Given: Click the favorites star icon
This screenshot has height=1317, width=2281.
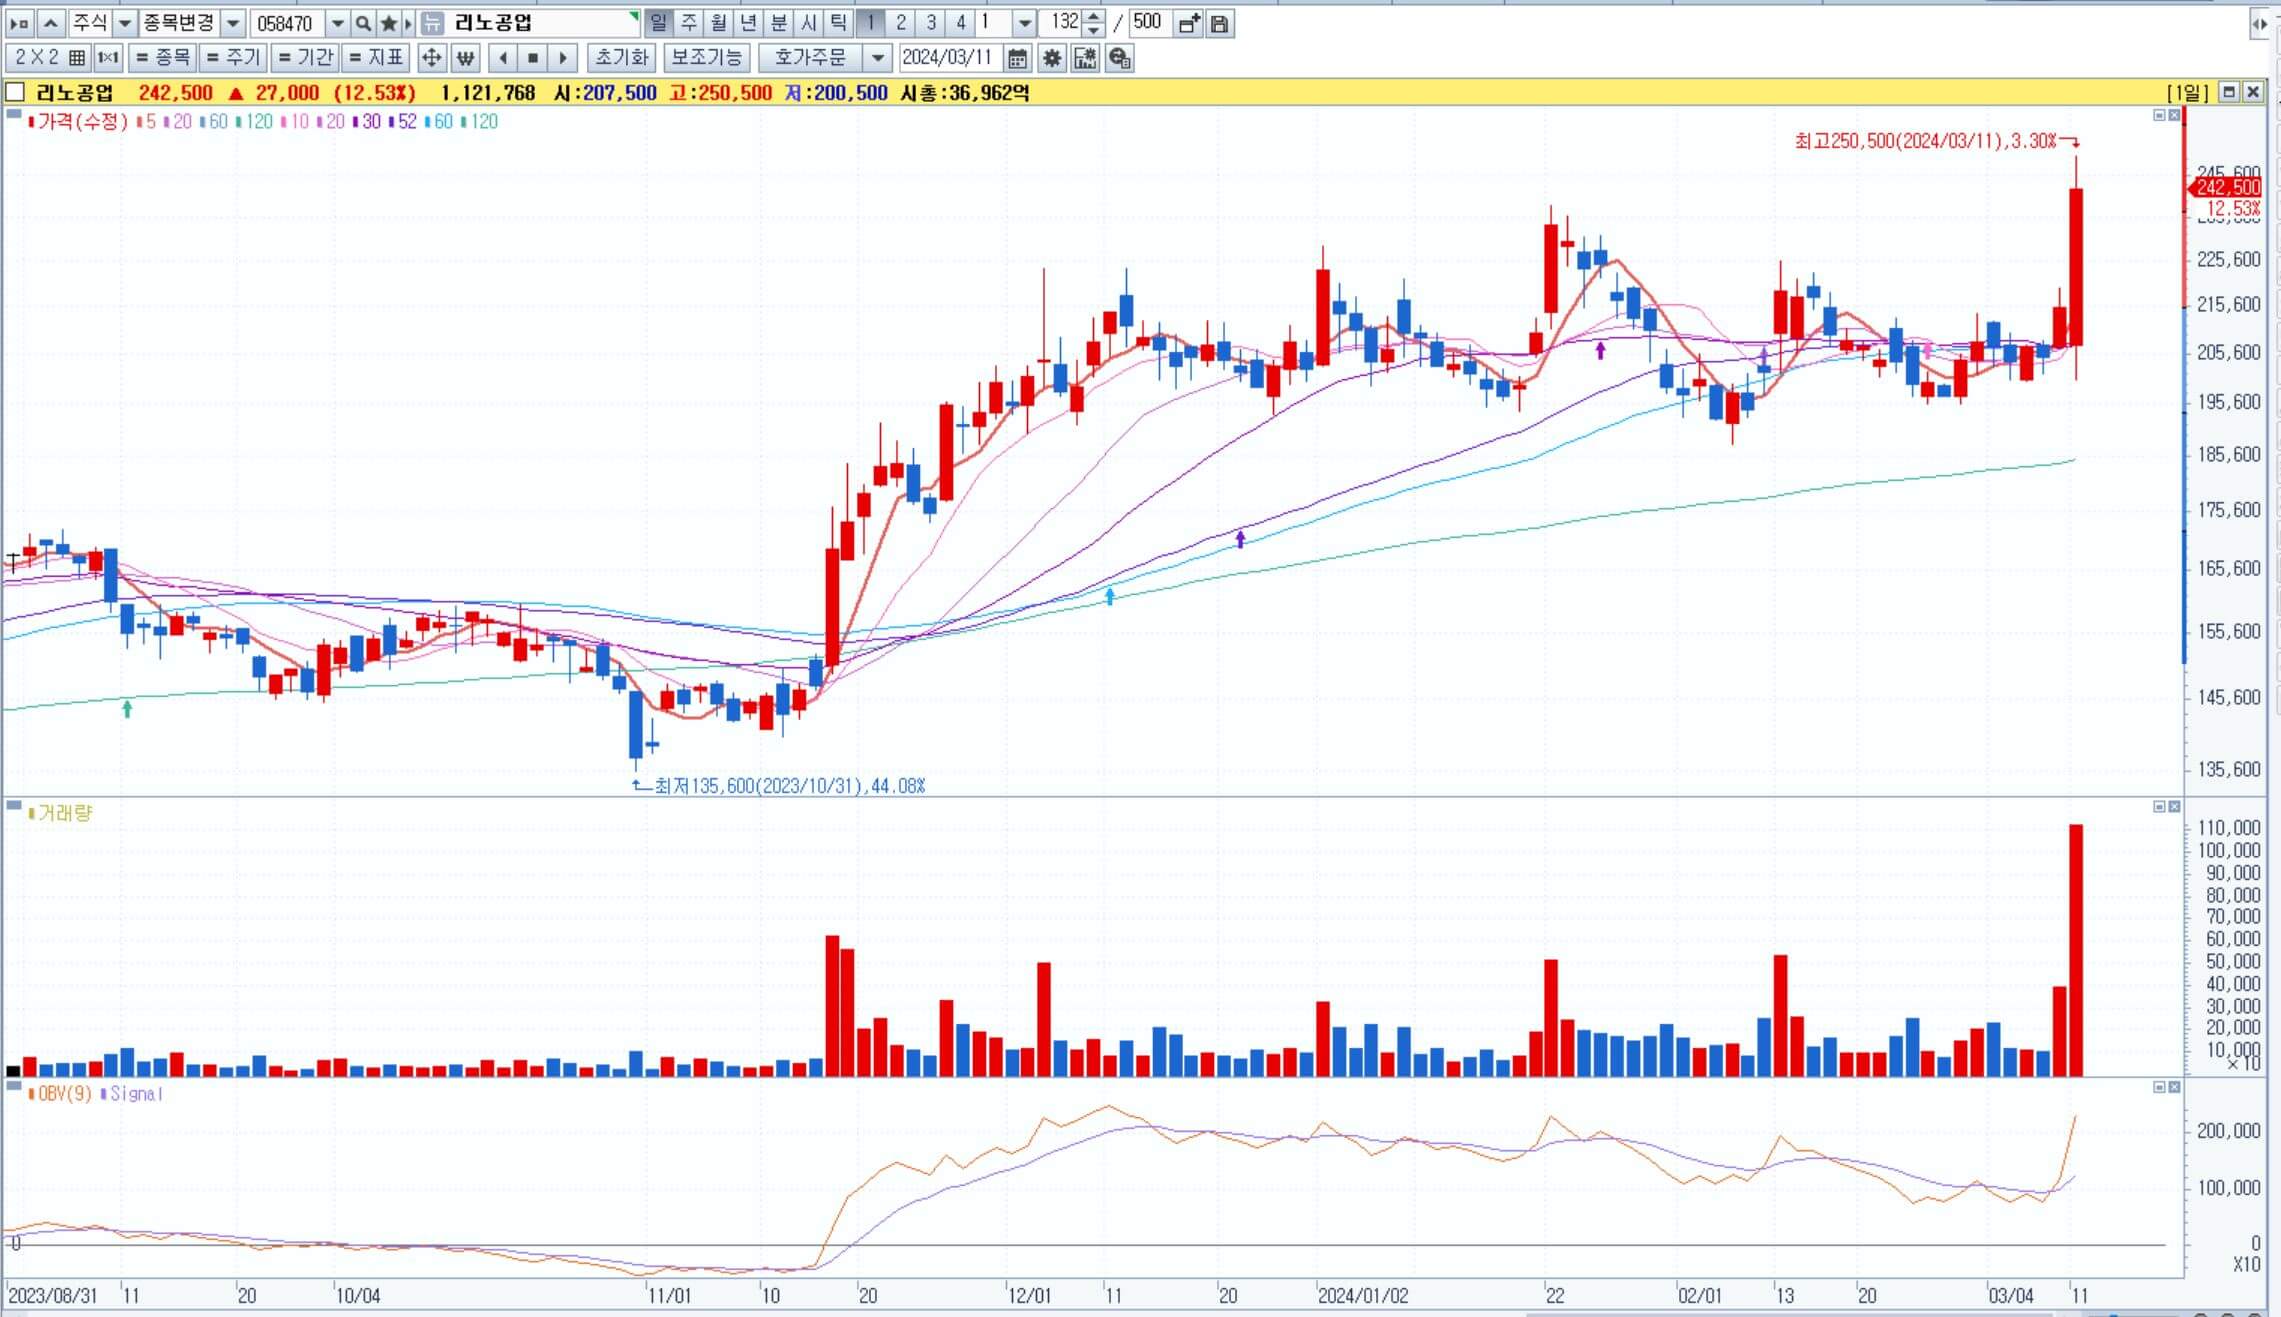Looking at the screenshot, I should click(x=389, y=23).
